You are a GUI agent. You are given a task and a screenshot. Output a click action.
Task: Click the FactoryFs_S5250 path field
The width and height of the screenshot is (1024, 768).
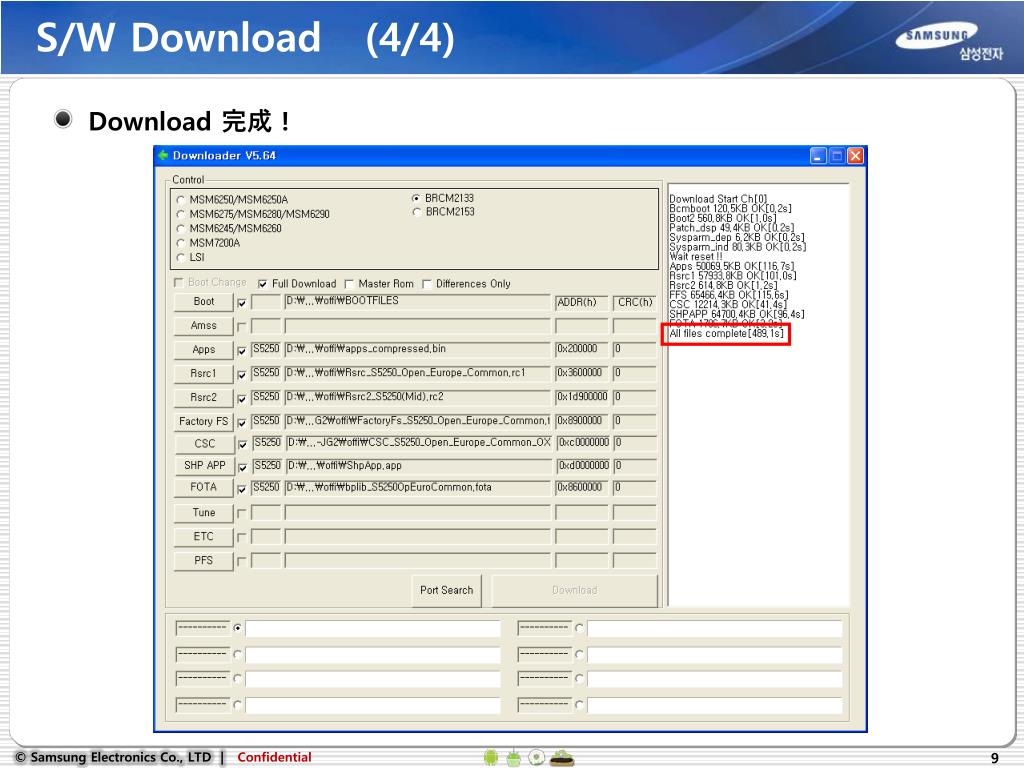[x=417, y=421]
